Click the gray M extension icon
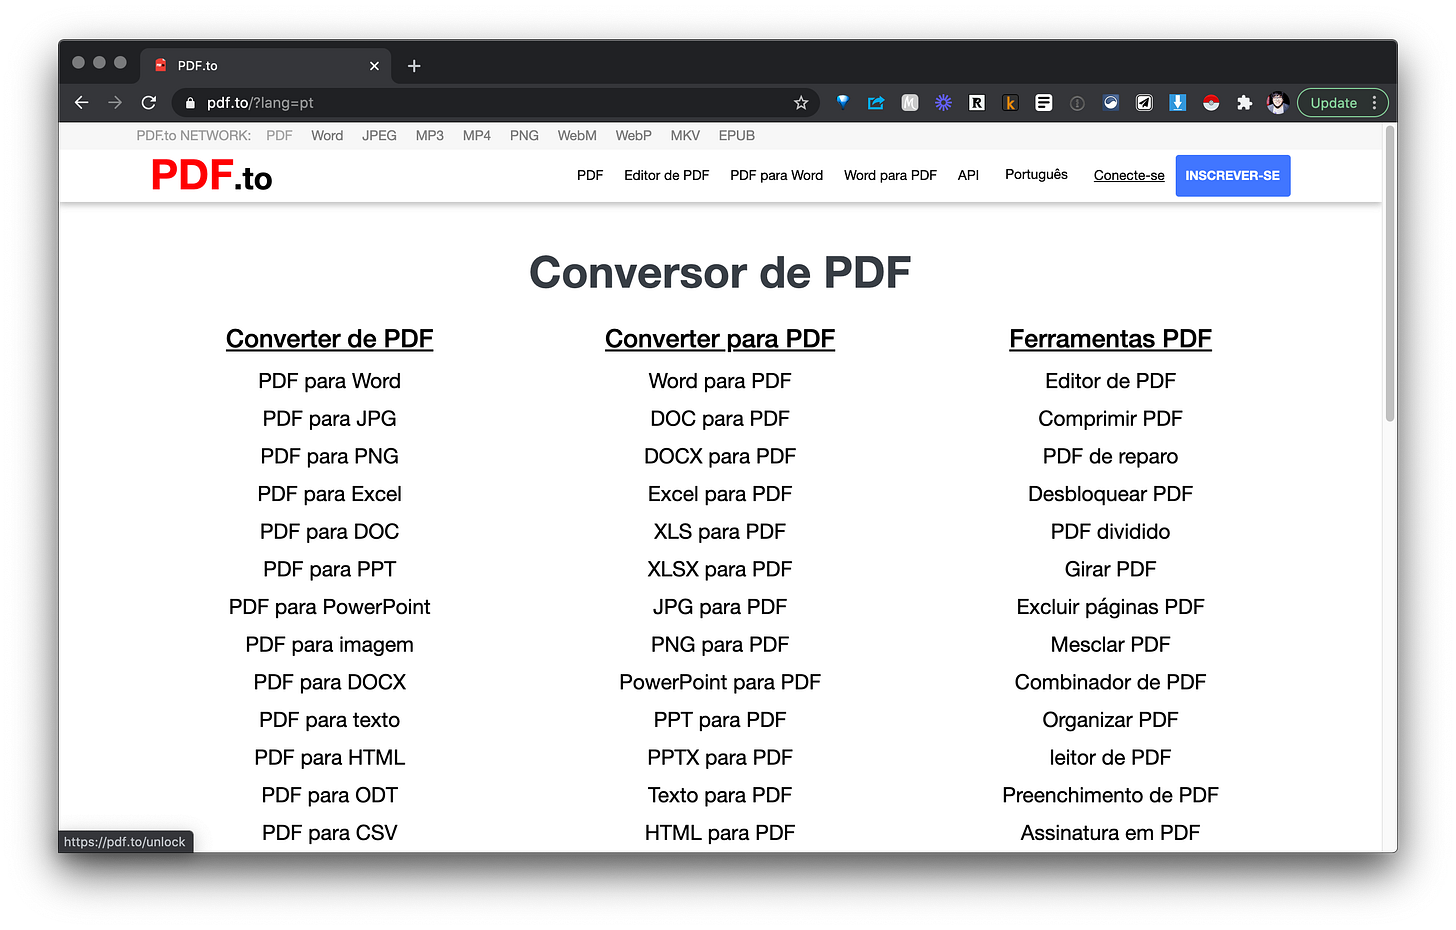1456x930 pixels. click(x=910, y=102)
